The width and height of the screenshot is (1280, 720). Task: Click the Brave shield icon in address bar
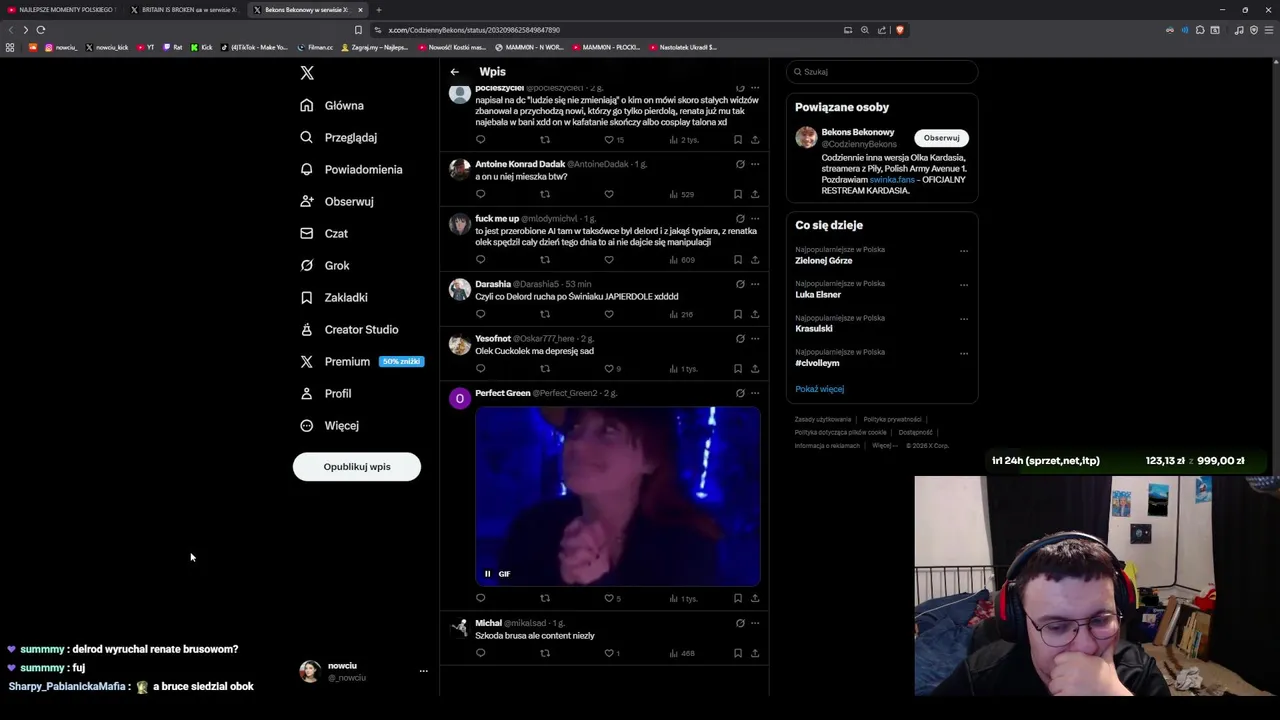click(899, 30)
